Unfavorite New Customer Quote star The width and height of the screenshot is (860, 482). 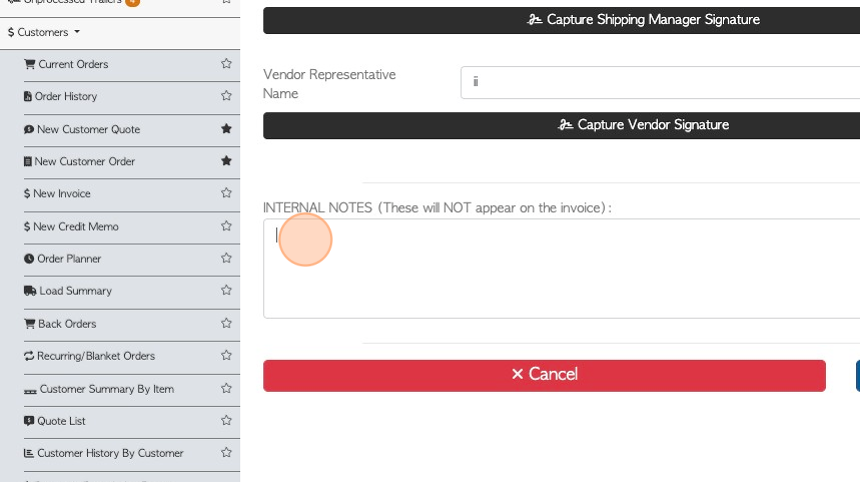pos(226,129)
